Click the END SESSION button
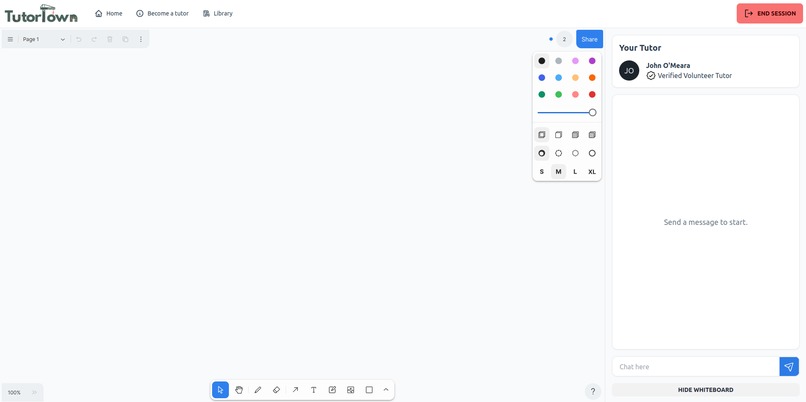The width and height of the screenshot is (806, 402). pos(770,13)
